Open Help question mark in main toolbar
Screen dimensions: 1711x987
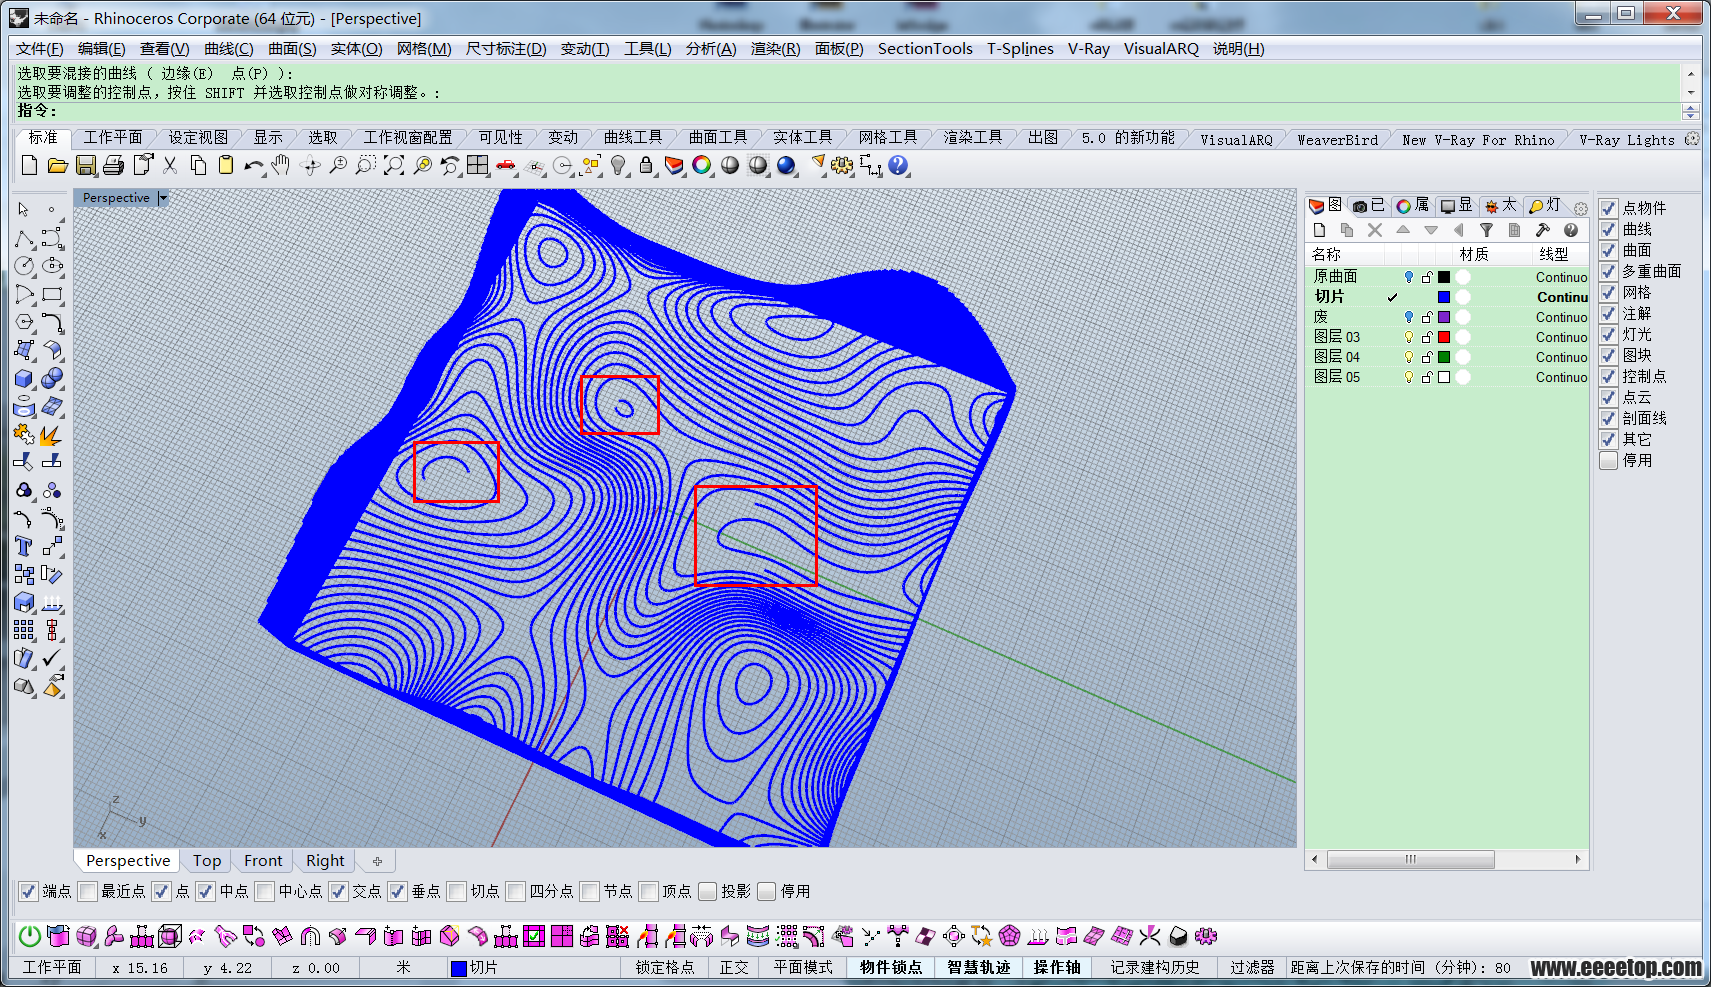pyautogui.click(x=898, y=165)
